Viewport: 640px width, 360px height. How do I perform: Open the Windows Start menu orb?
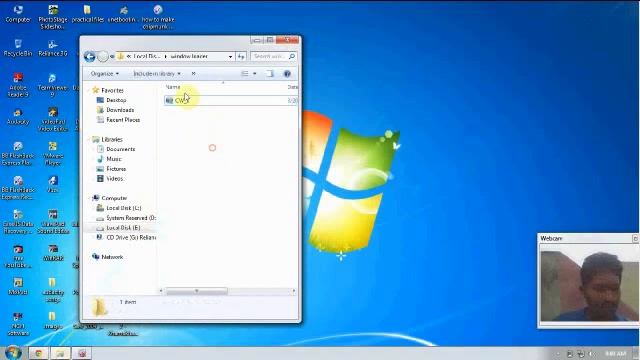(x=13, y=353)
